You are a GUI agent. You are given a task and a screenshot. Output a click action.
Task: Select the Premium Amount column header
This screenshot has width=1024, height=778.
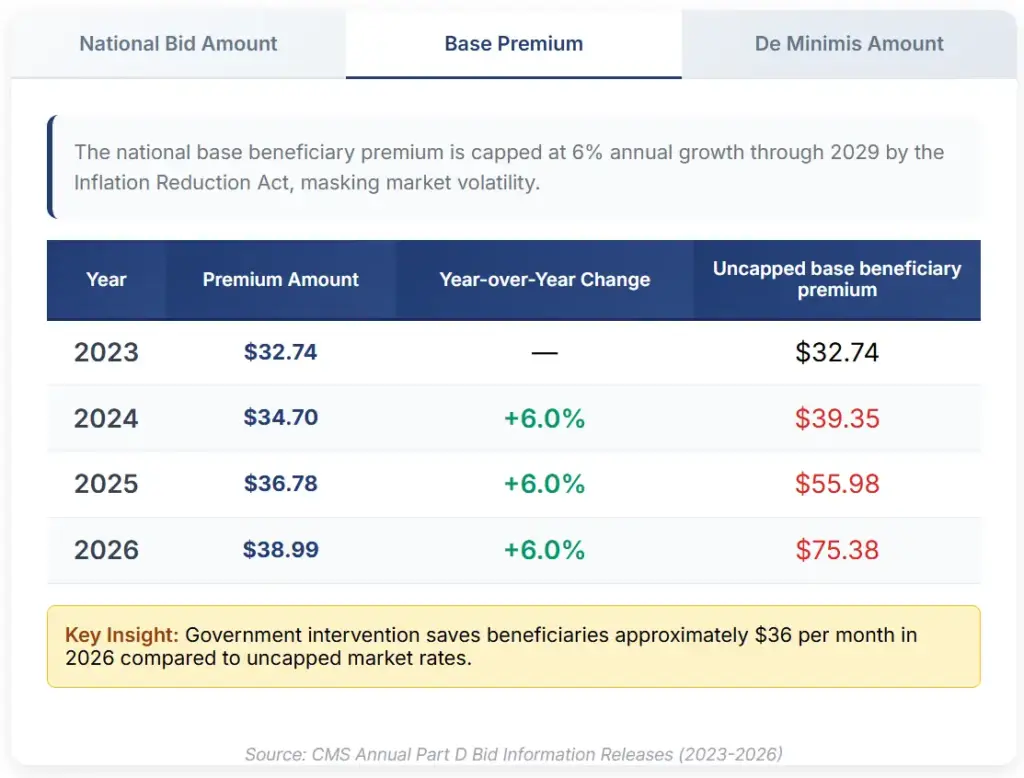[x=281, y=280]
